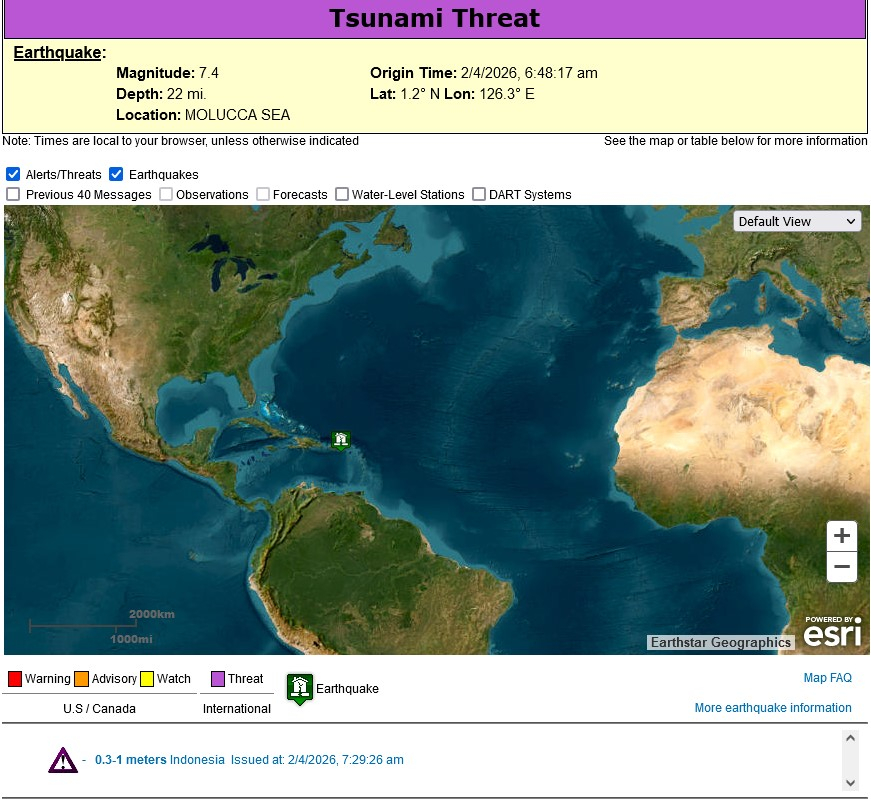The width and height of the screenshot is (871, 799).
Task: Zoom out with the map minus button
Action: [x=842, y=567]
